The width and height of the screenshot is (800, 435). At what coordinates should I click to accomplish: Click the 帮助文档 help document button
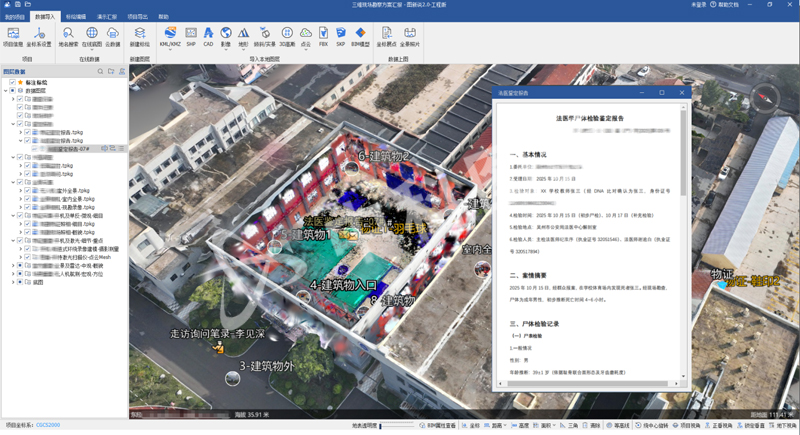click(724, 5)
